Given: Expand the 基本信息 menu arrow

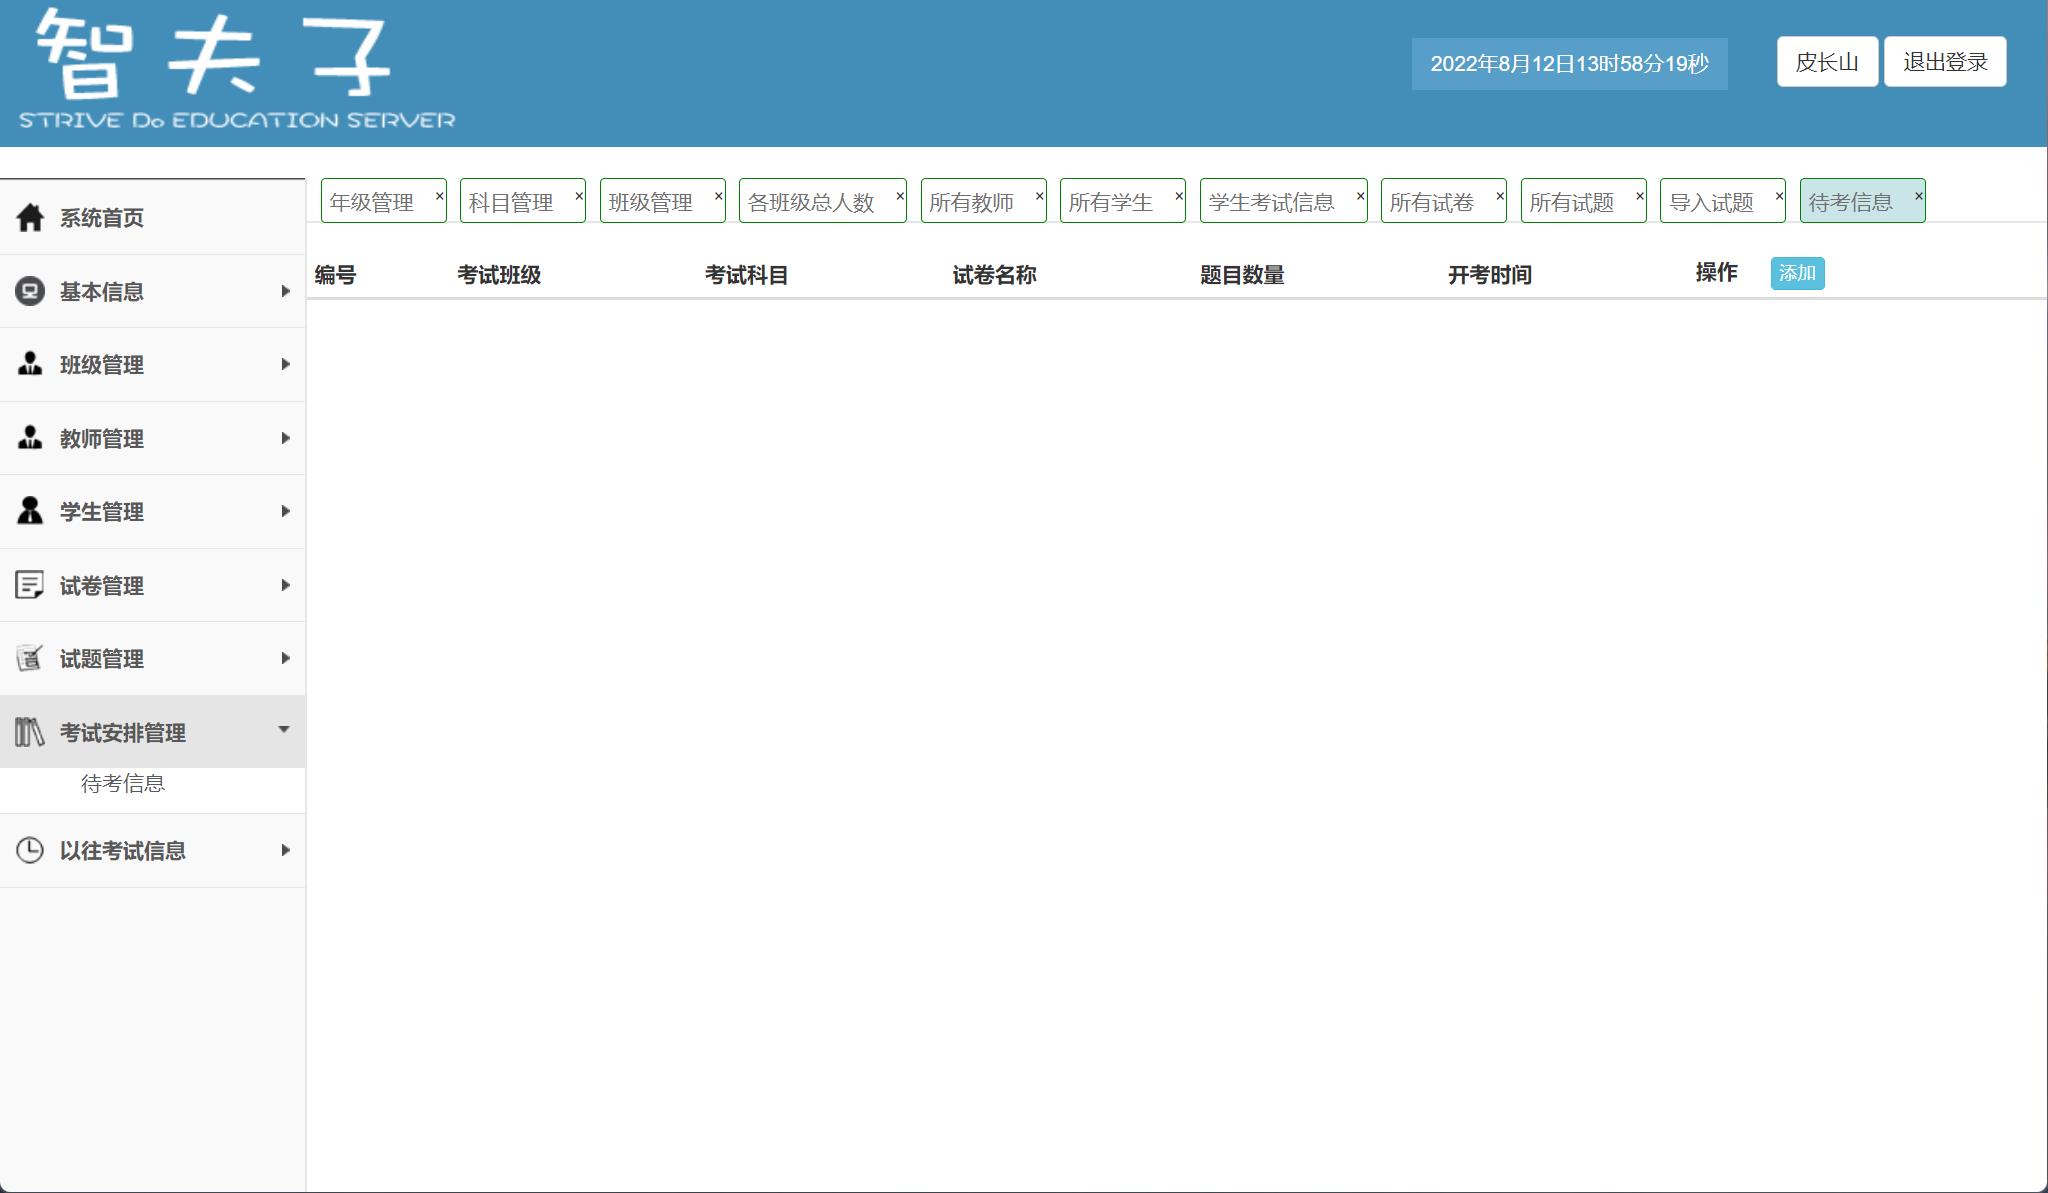Looking at the screenshot, I should point(285,291).
